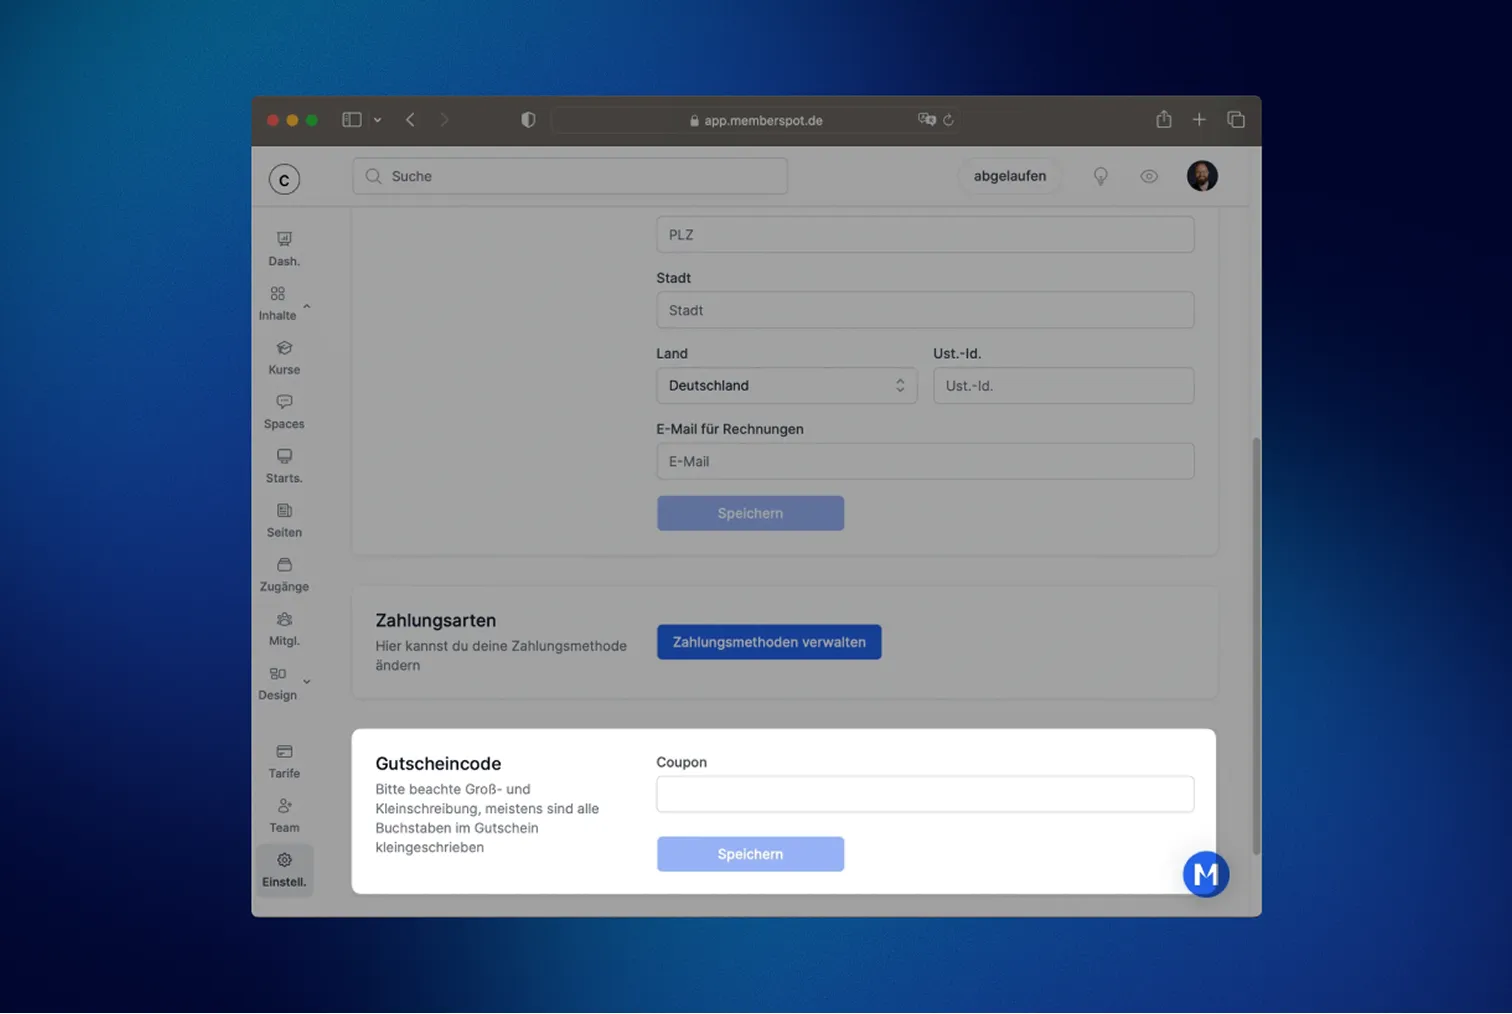Click the lightbulb icon in header
The height and width of the screenshot is (1014, 1512).
[1100, 176]
